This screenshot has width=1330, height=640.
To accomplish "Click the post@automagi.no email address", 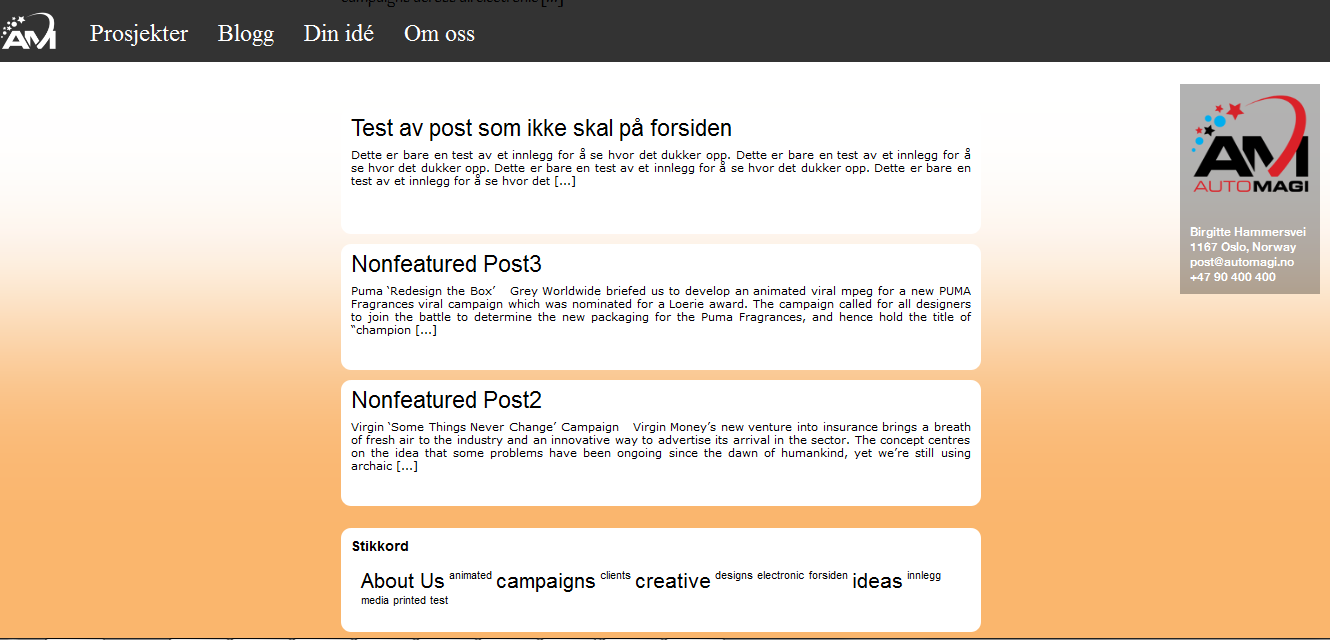I will click(x=1242, y=262).
